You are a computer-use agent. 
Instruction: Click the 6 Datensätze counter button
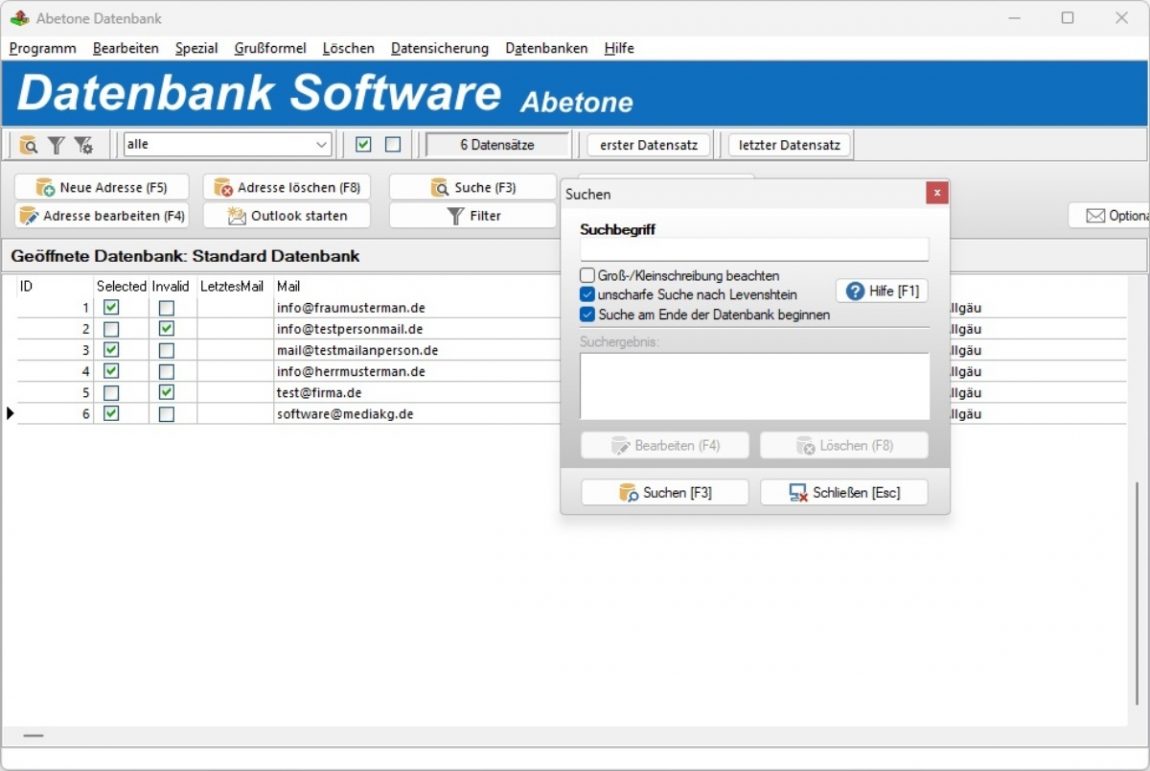tap(497, 145)
